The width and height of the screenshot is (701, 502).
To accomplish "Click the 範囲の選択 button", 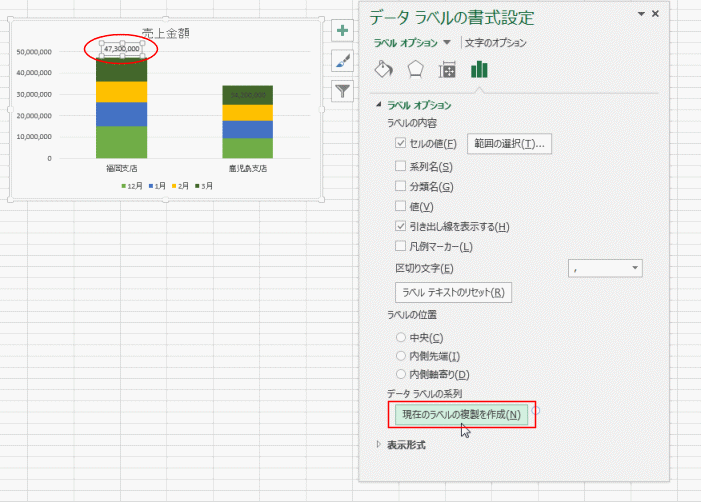I will [509, 144].
